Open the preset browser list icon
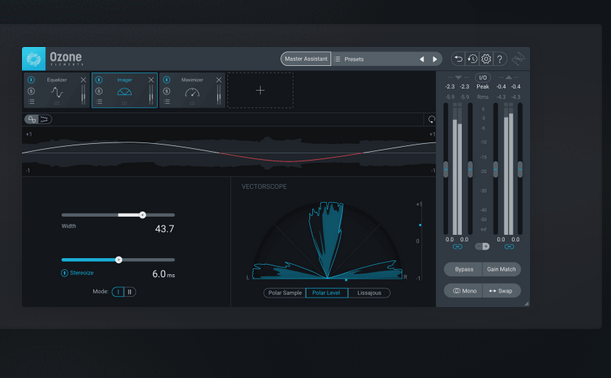This screenshot has height=378, width=611. [x=337, y=59]
